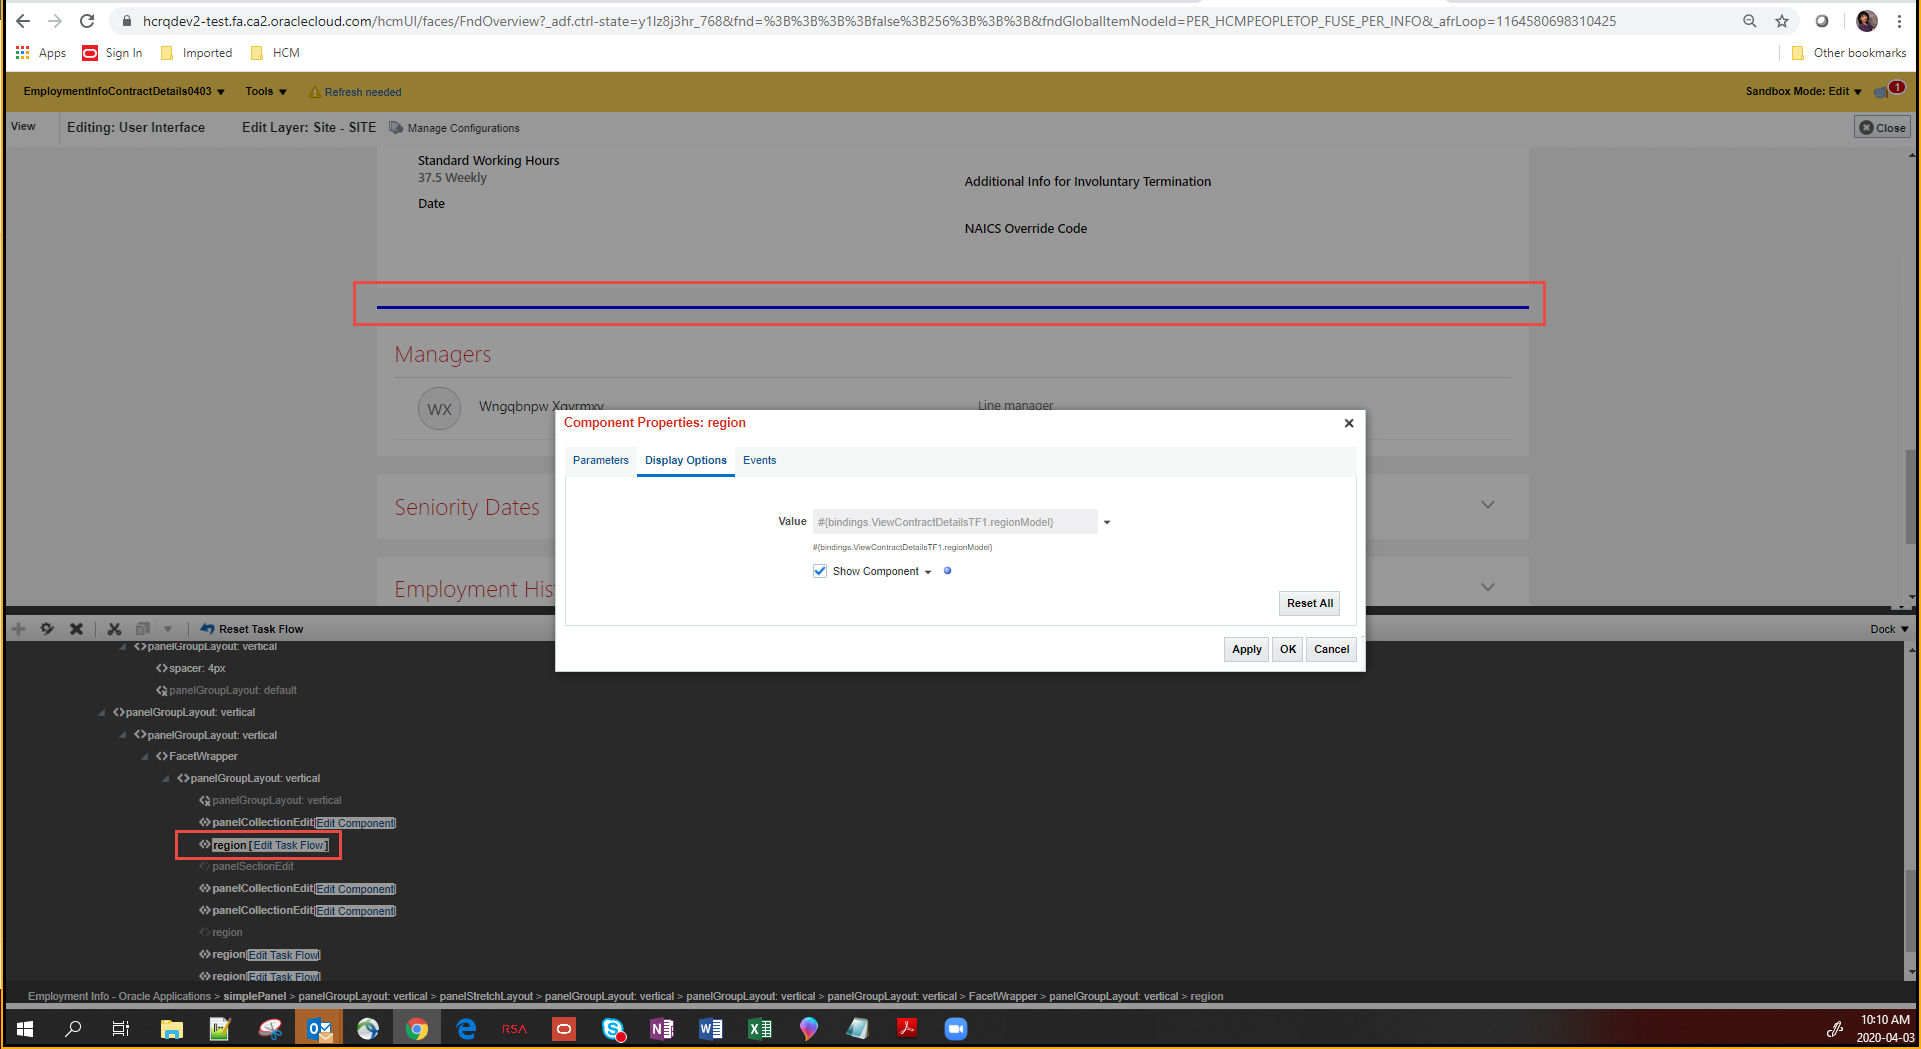Open the Tools menu
This screenshot has height=1049, width=1921.
266,91
